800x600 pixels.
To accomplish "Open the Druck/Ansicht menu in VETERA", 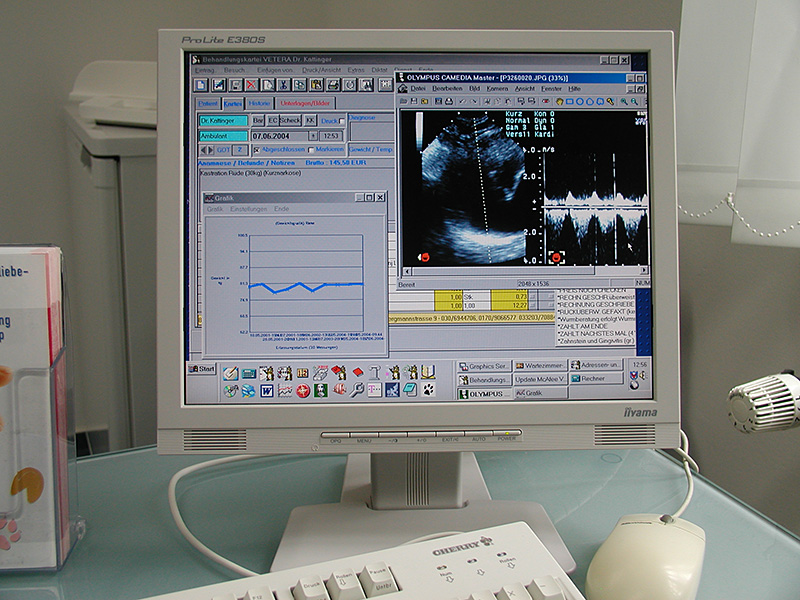I will click(x=321, y=70).
